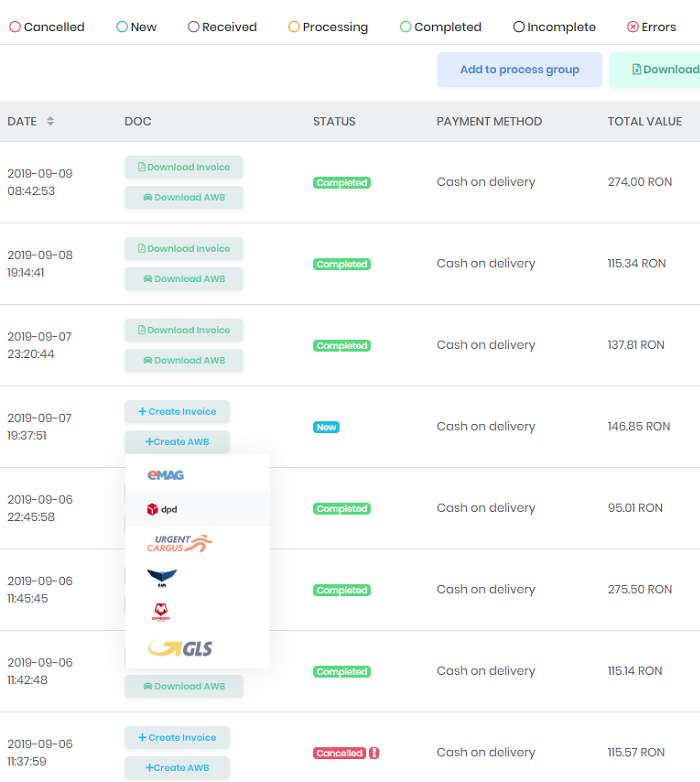Image resolution: width=700 pixels, height=782 pixels.
Task: Download AWB for the 115.34 RON order
Action: pyautogui.click(x=184, y=279)
